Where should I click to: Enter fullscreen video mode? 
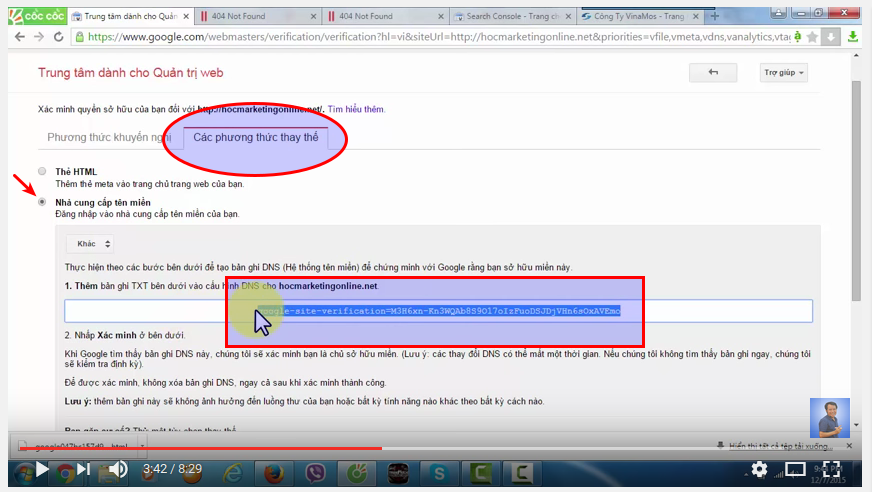point(831,469)
